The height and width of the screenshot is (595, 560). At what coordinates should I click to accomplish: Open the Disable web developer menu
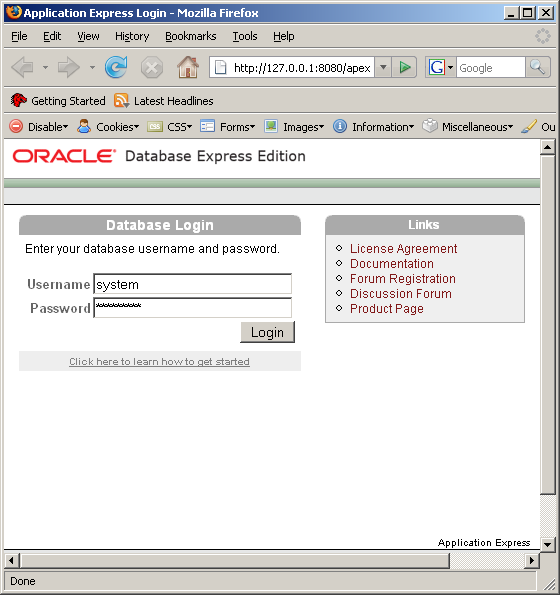point(38,127)
